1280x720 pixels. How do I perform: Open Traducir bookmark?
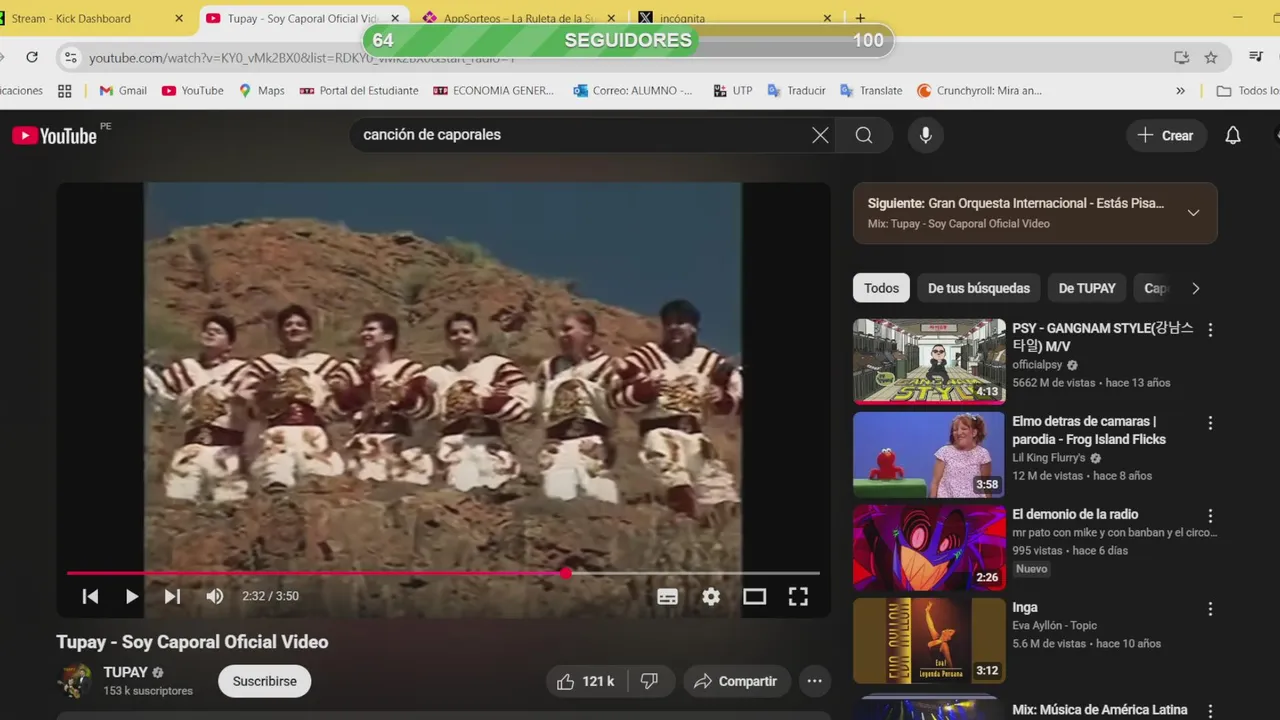click(x=796, y=90)
